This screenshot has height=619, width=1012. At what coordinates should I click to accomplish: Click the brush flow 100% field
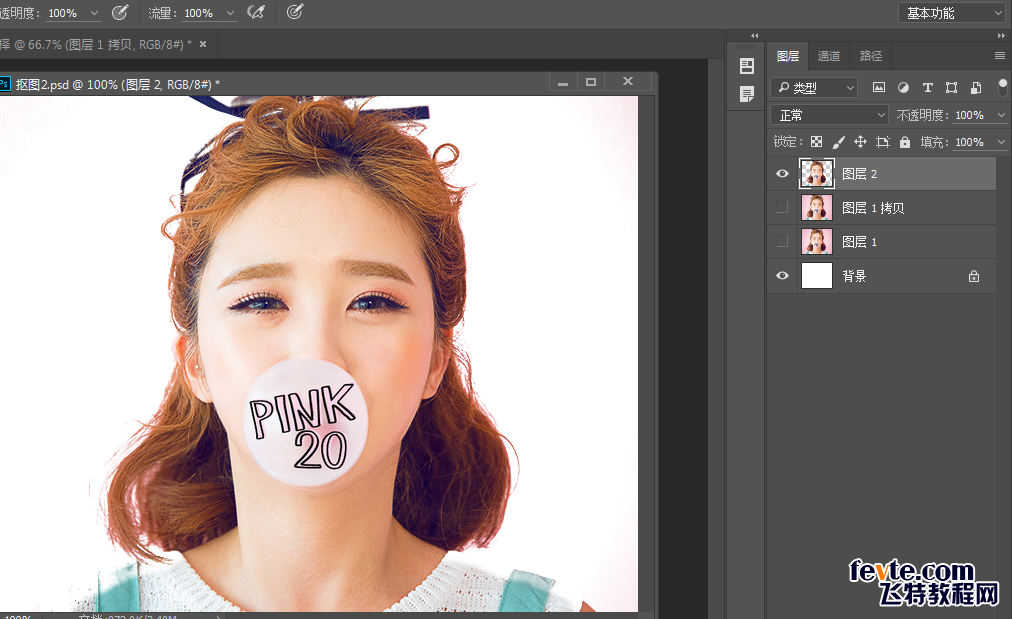click(x=199, y=13)
